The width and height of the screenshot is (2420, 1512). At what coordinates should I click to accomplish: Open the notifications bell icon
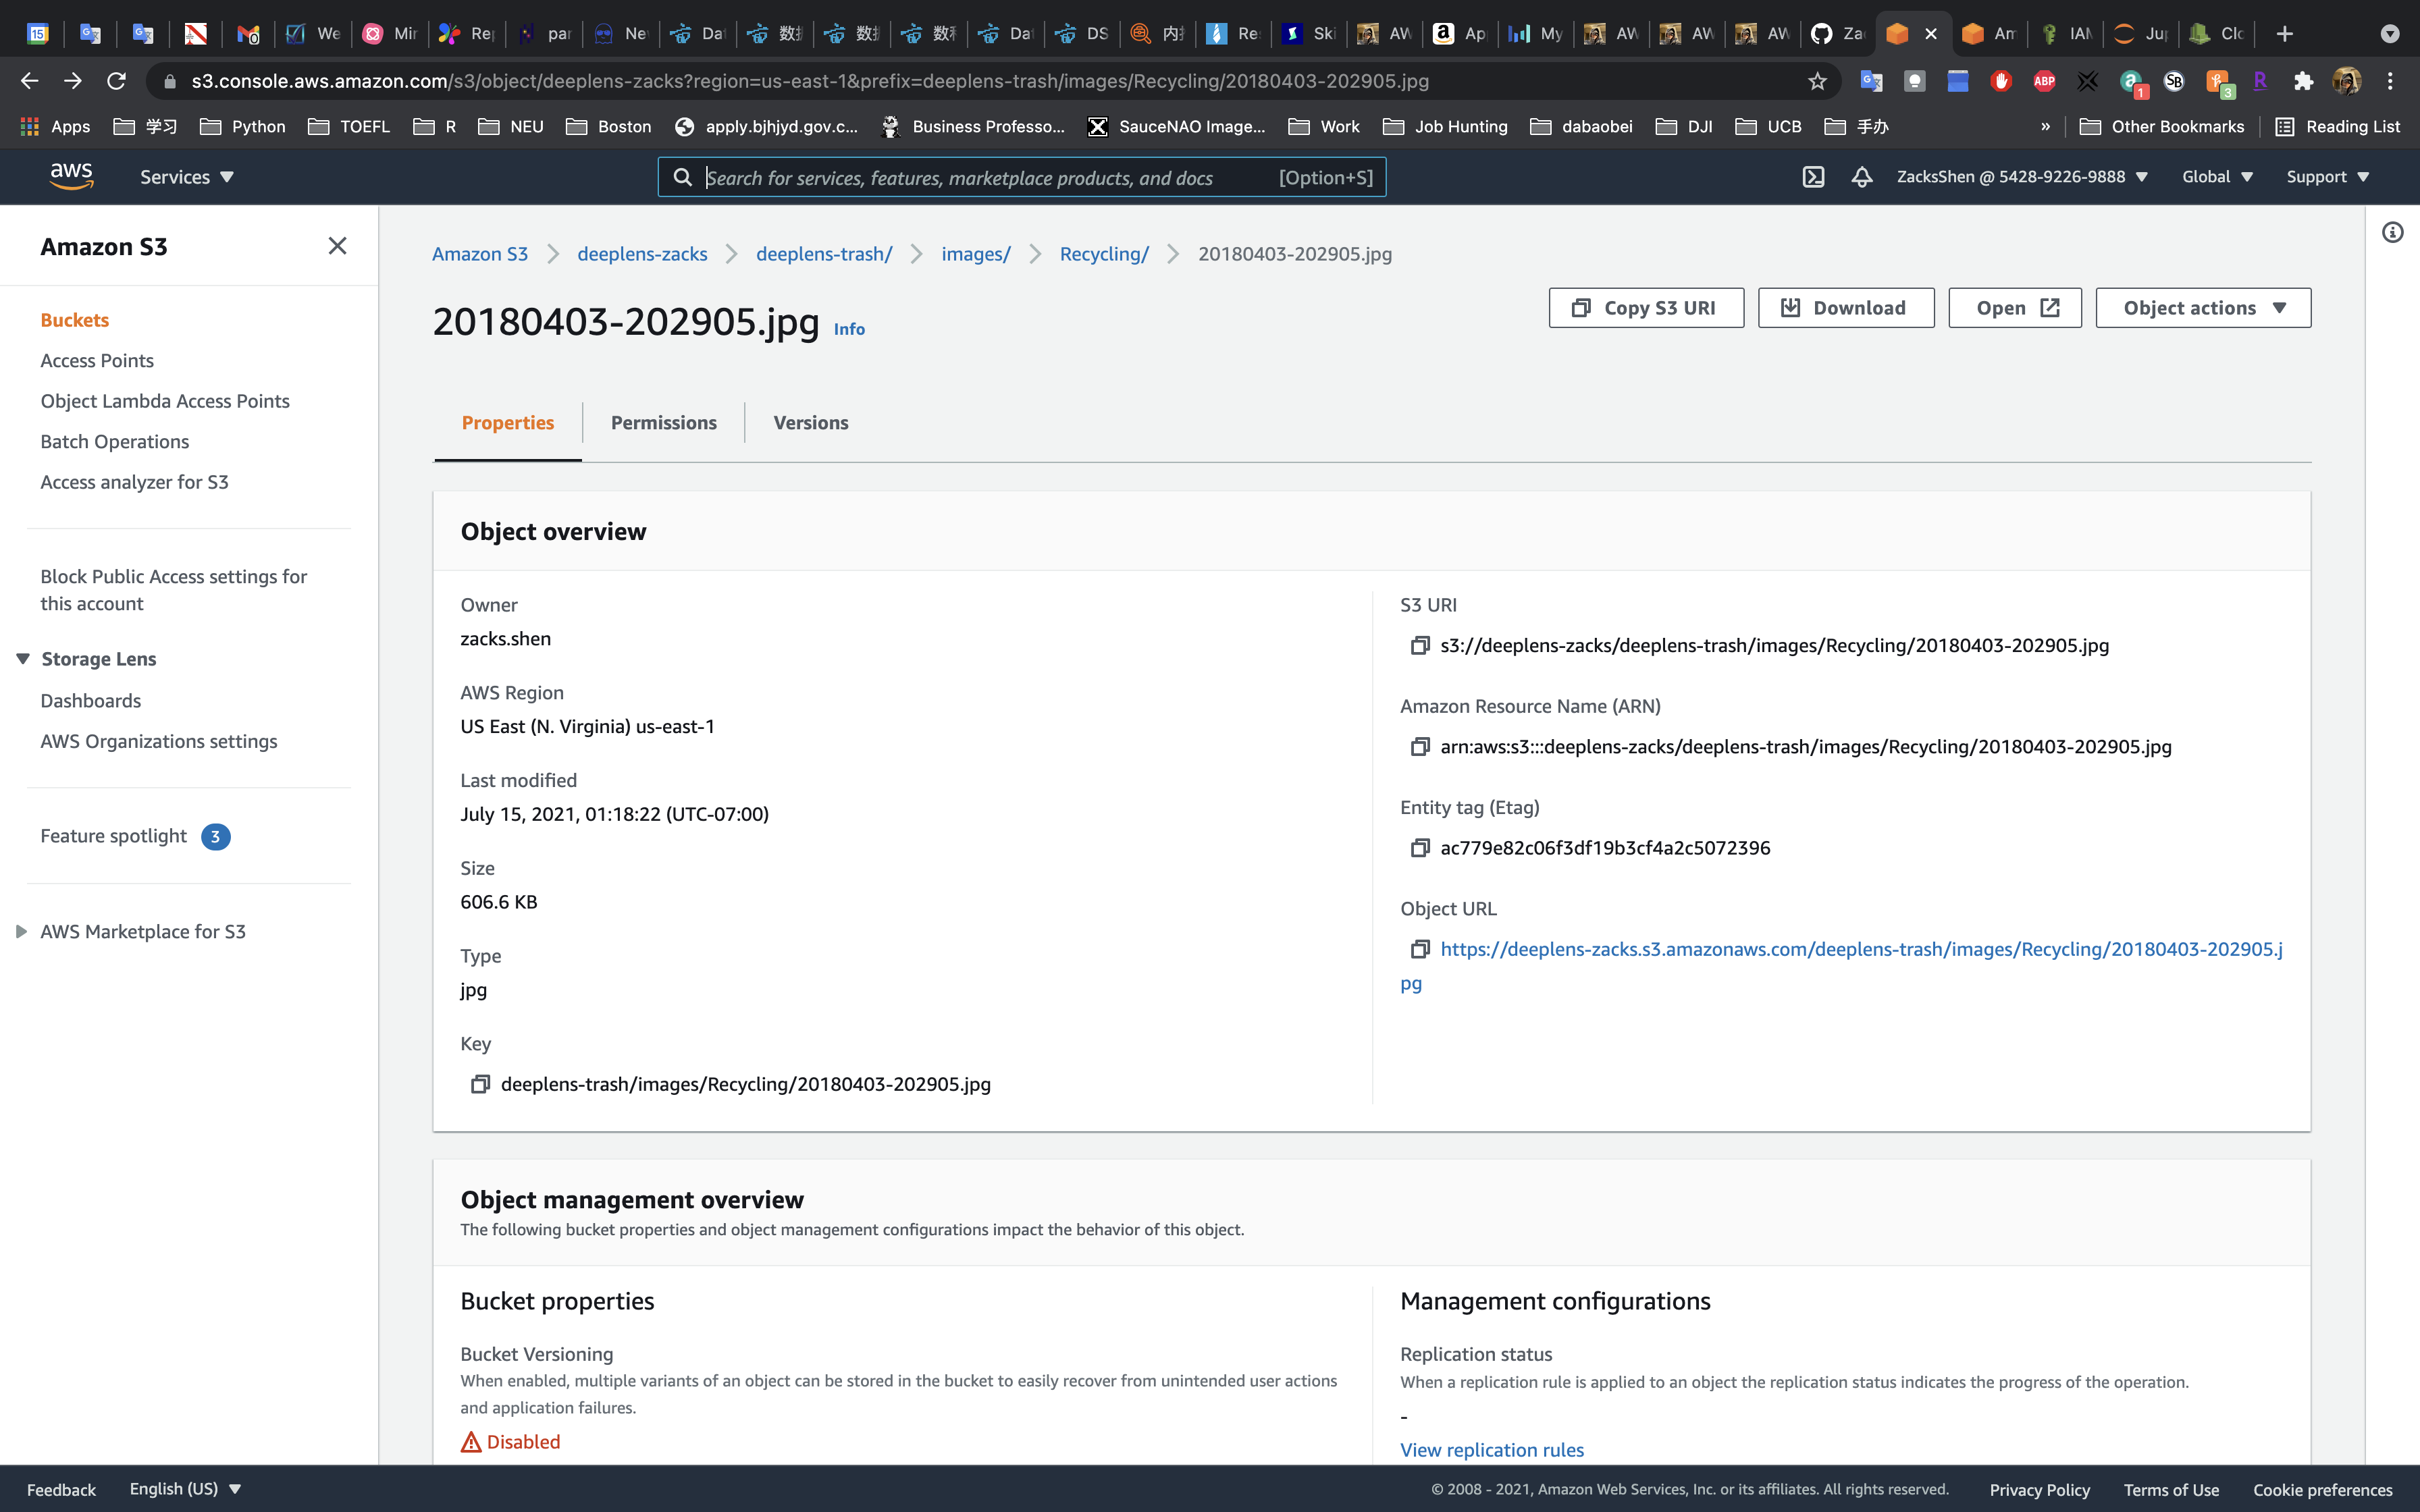coord(1861,177)
